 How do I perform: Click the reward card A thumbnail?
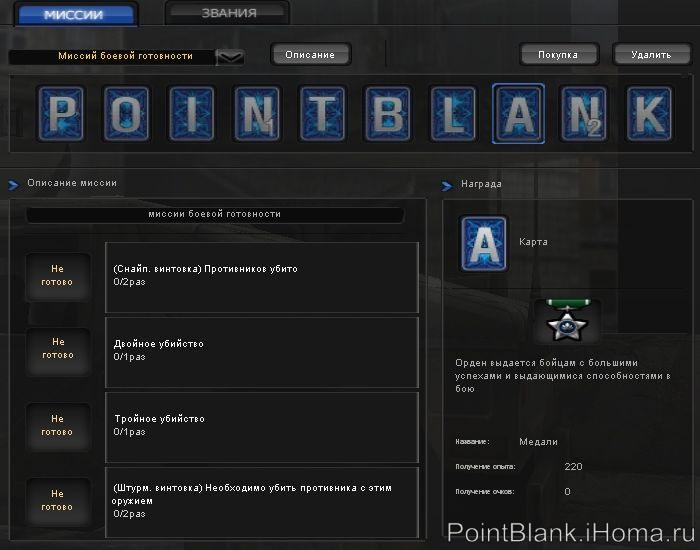[x=483, y=243]
